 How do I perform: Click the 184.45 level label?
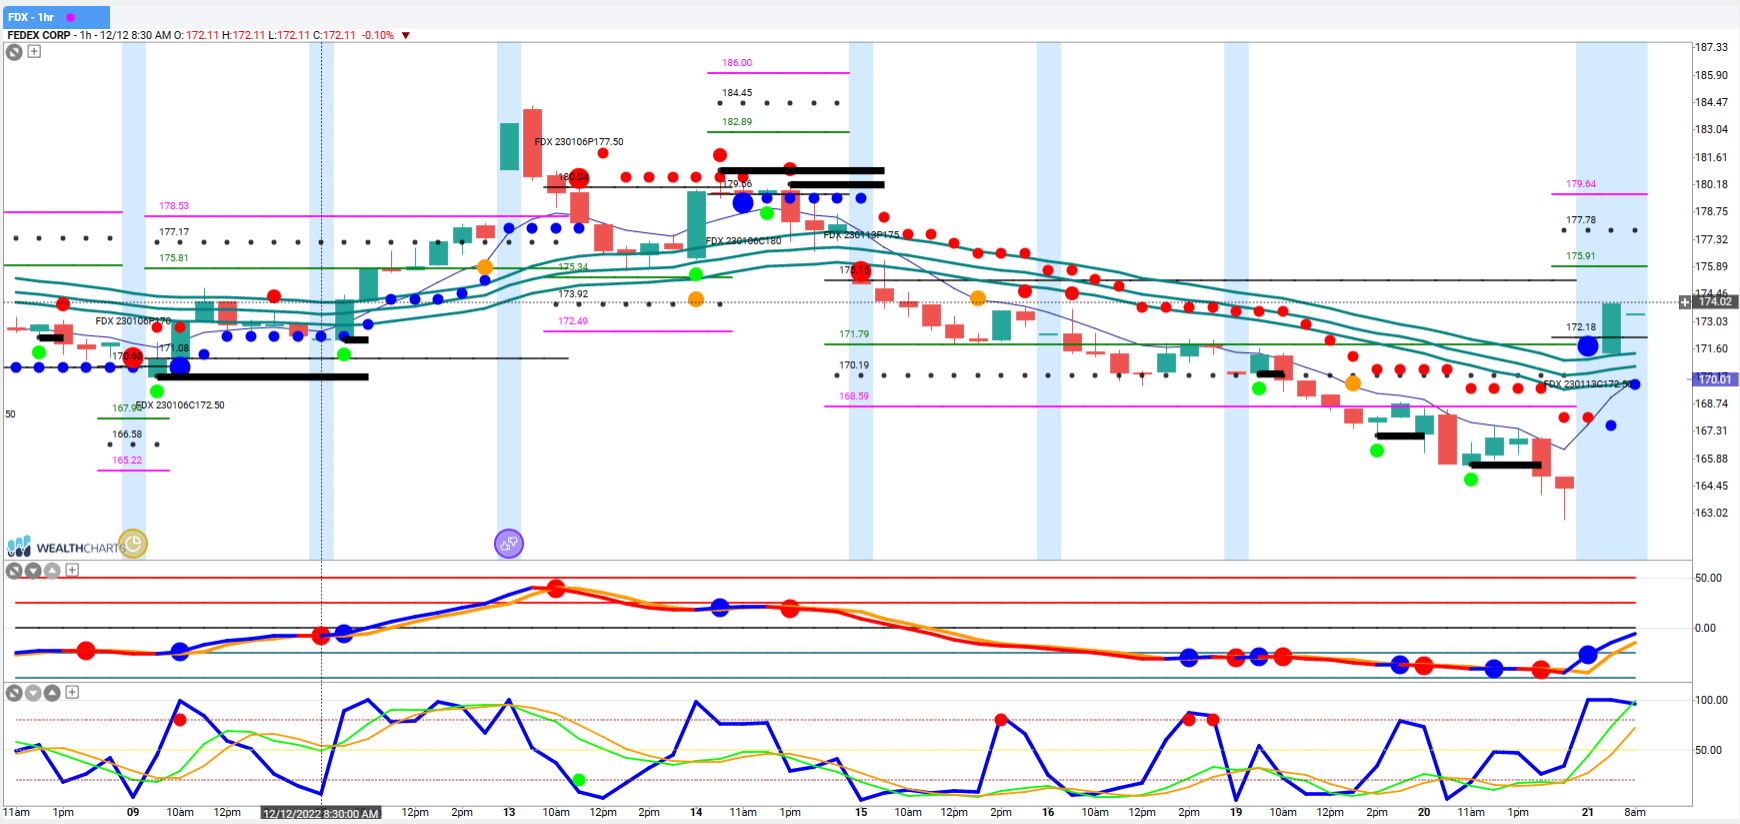[x=737, y=93]
